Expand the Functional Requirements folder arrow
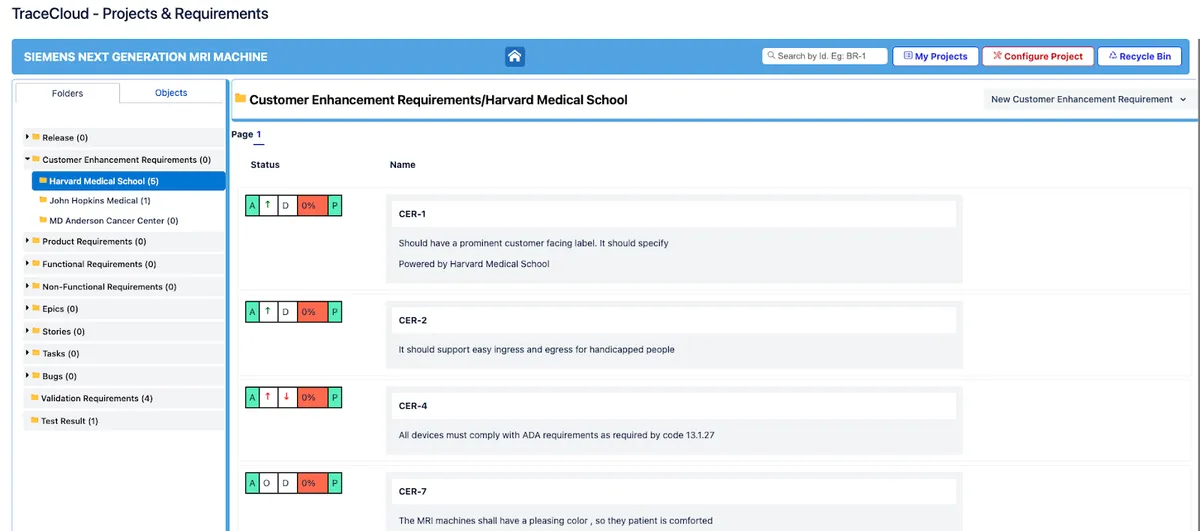 point(27,264)
